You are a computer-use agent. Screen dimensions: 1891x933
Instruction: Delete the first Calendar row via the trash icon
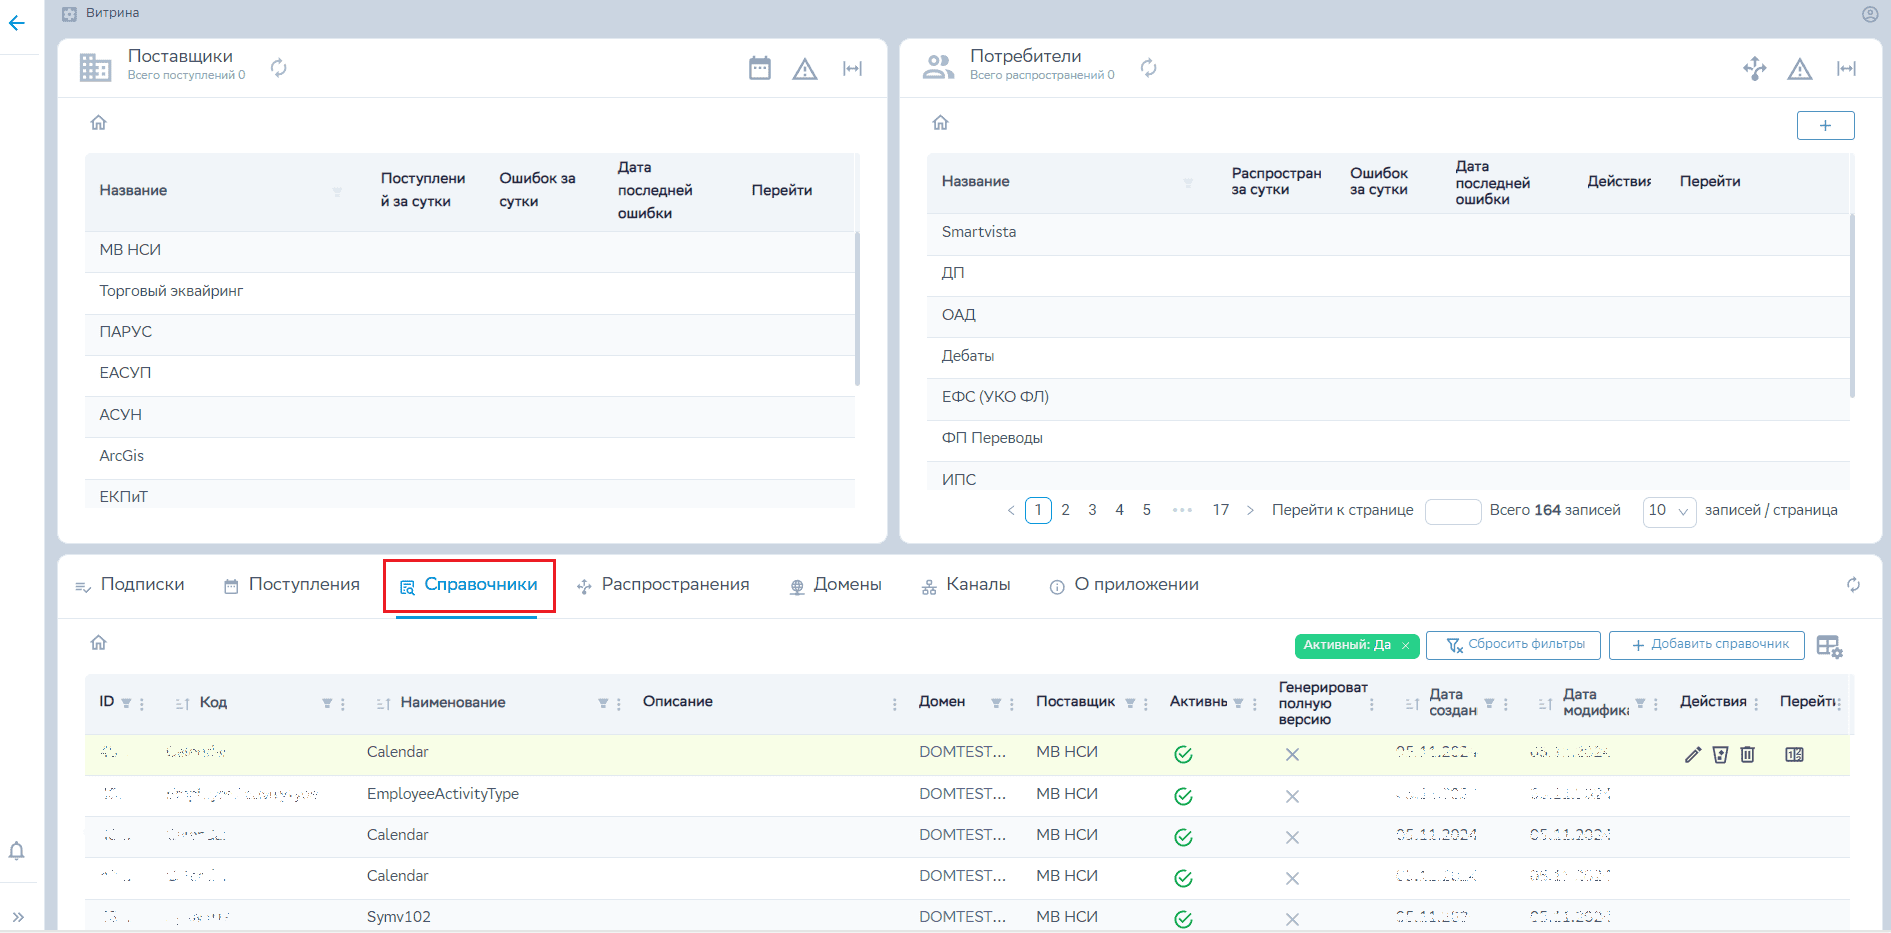pos(1747,755)
